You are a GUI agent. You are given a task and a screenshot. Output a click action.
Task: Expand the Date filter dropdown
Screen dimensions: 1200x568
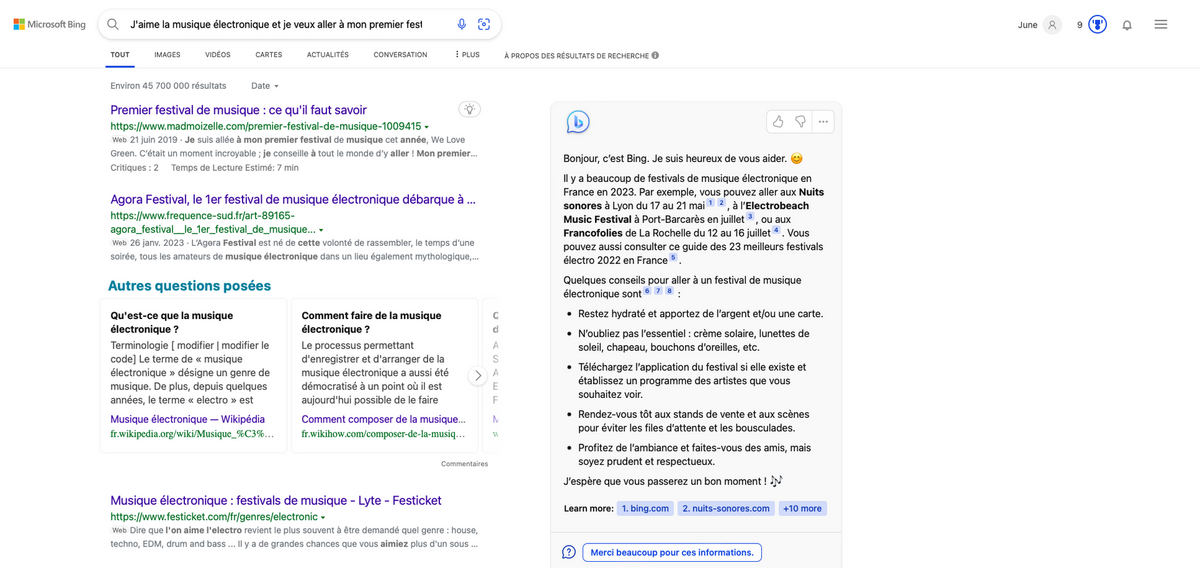coord(265,86)
